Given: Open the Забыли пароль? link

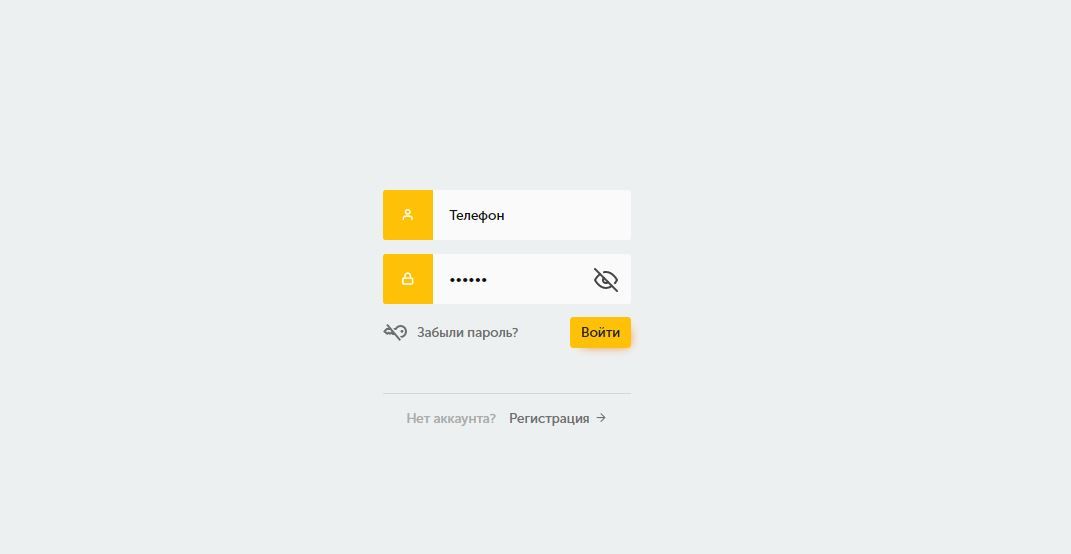Looking at the screenshot, I should pyautogui.click(x=467, y=333).
